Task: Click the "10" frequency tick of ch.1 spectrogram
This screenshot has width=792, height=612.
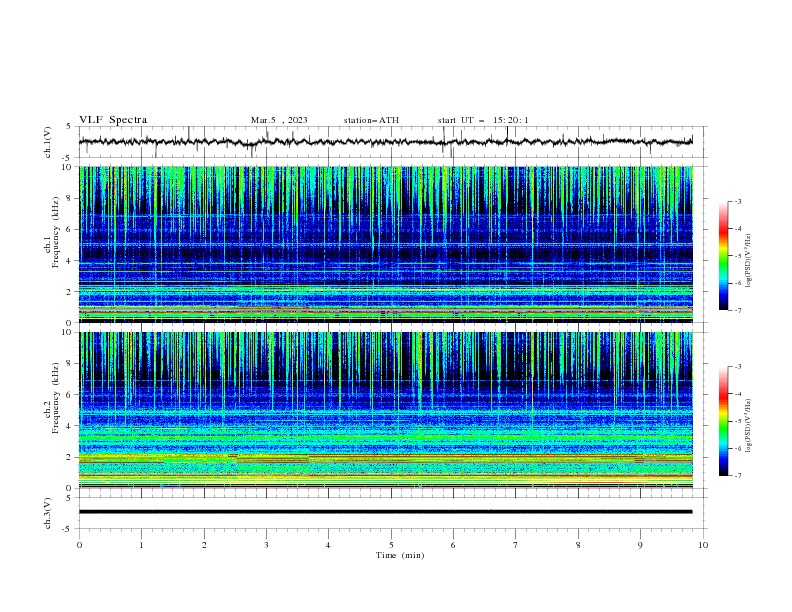Action: (67, 167)
